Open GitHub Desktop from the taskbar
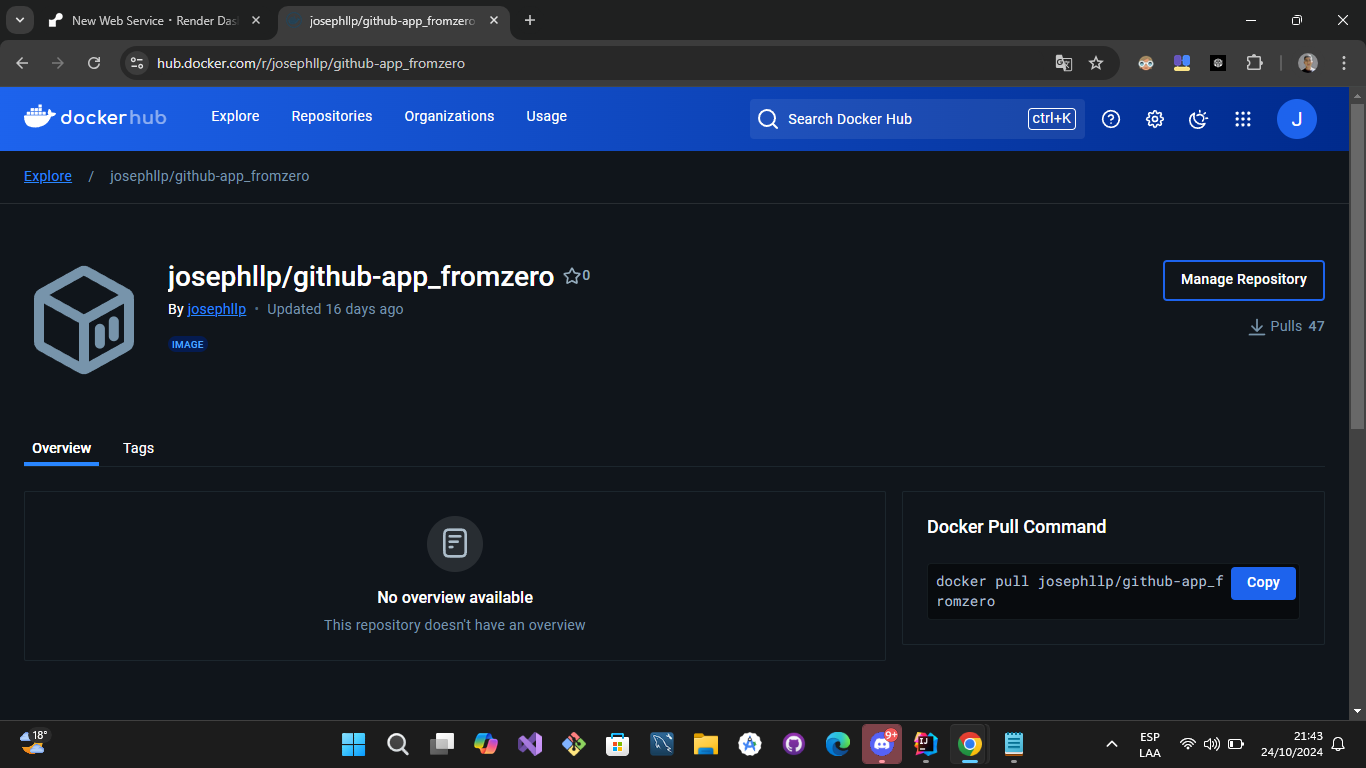The image size is (1366, 768). [x=793, y=744]
